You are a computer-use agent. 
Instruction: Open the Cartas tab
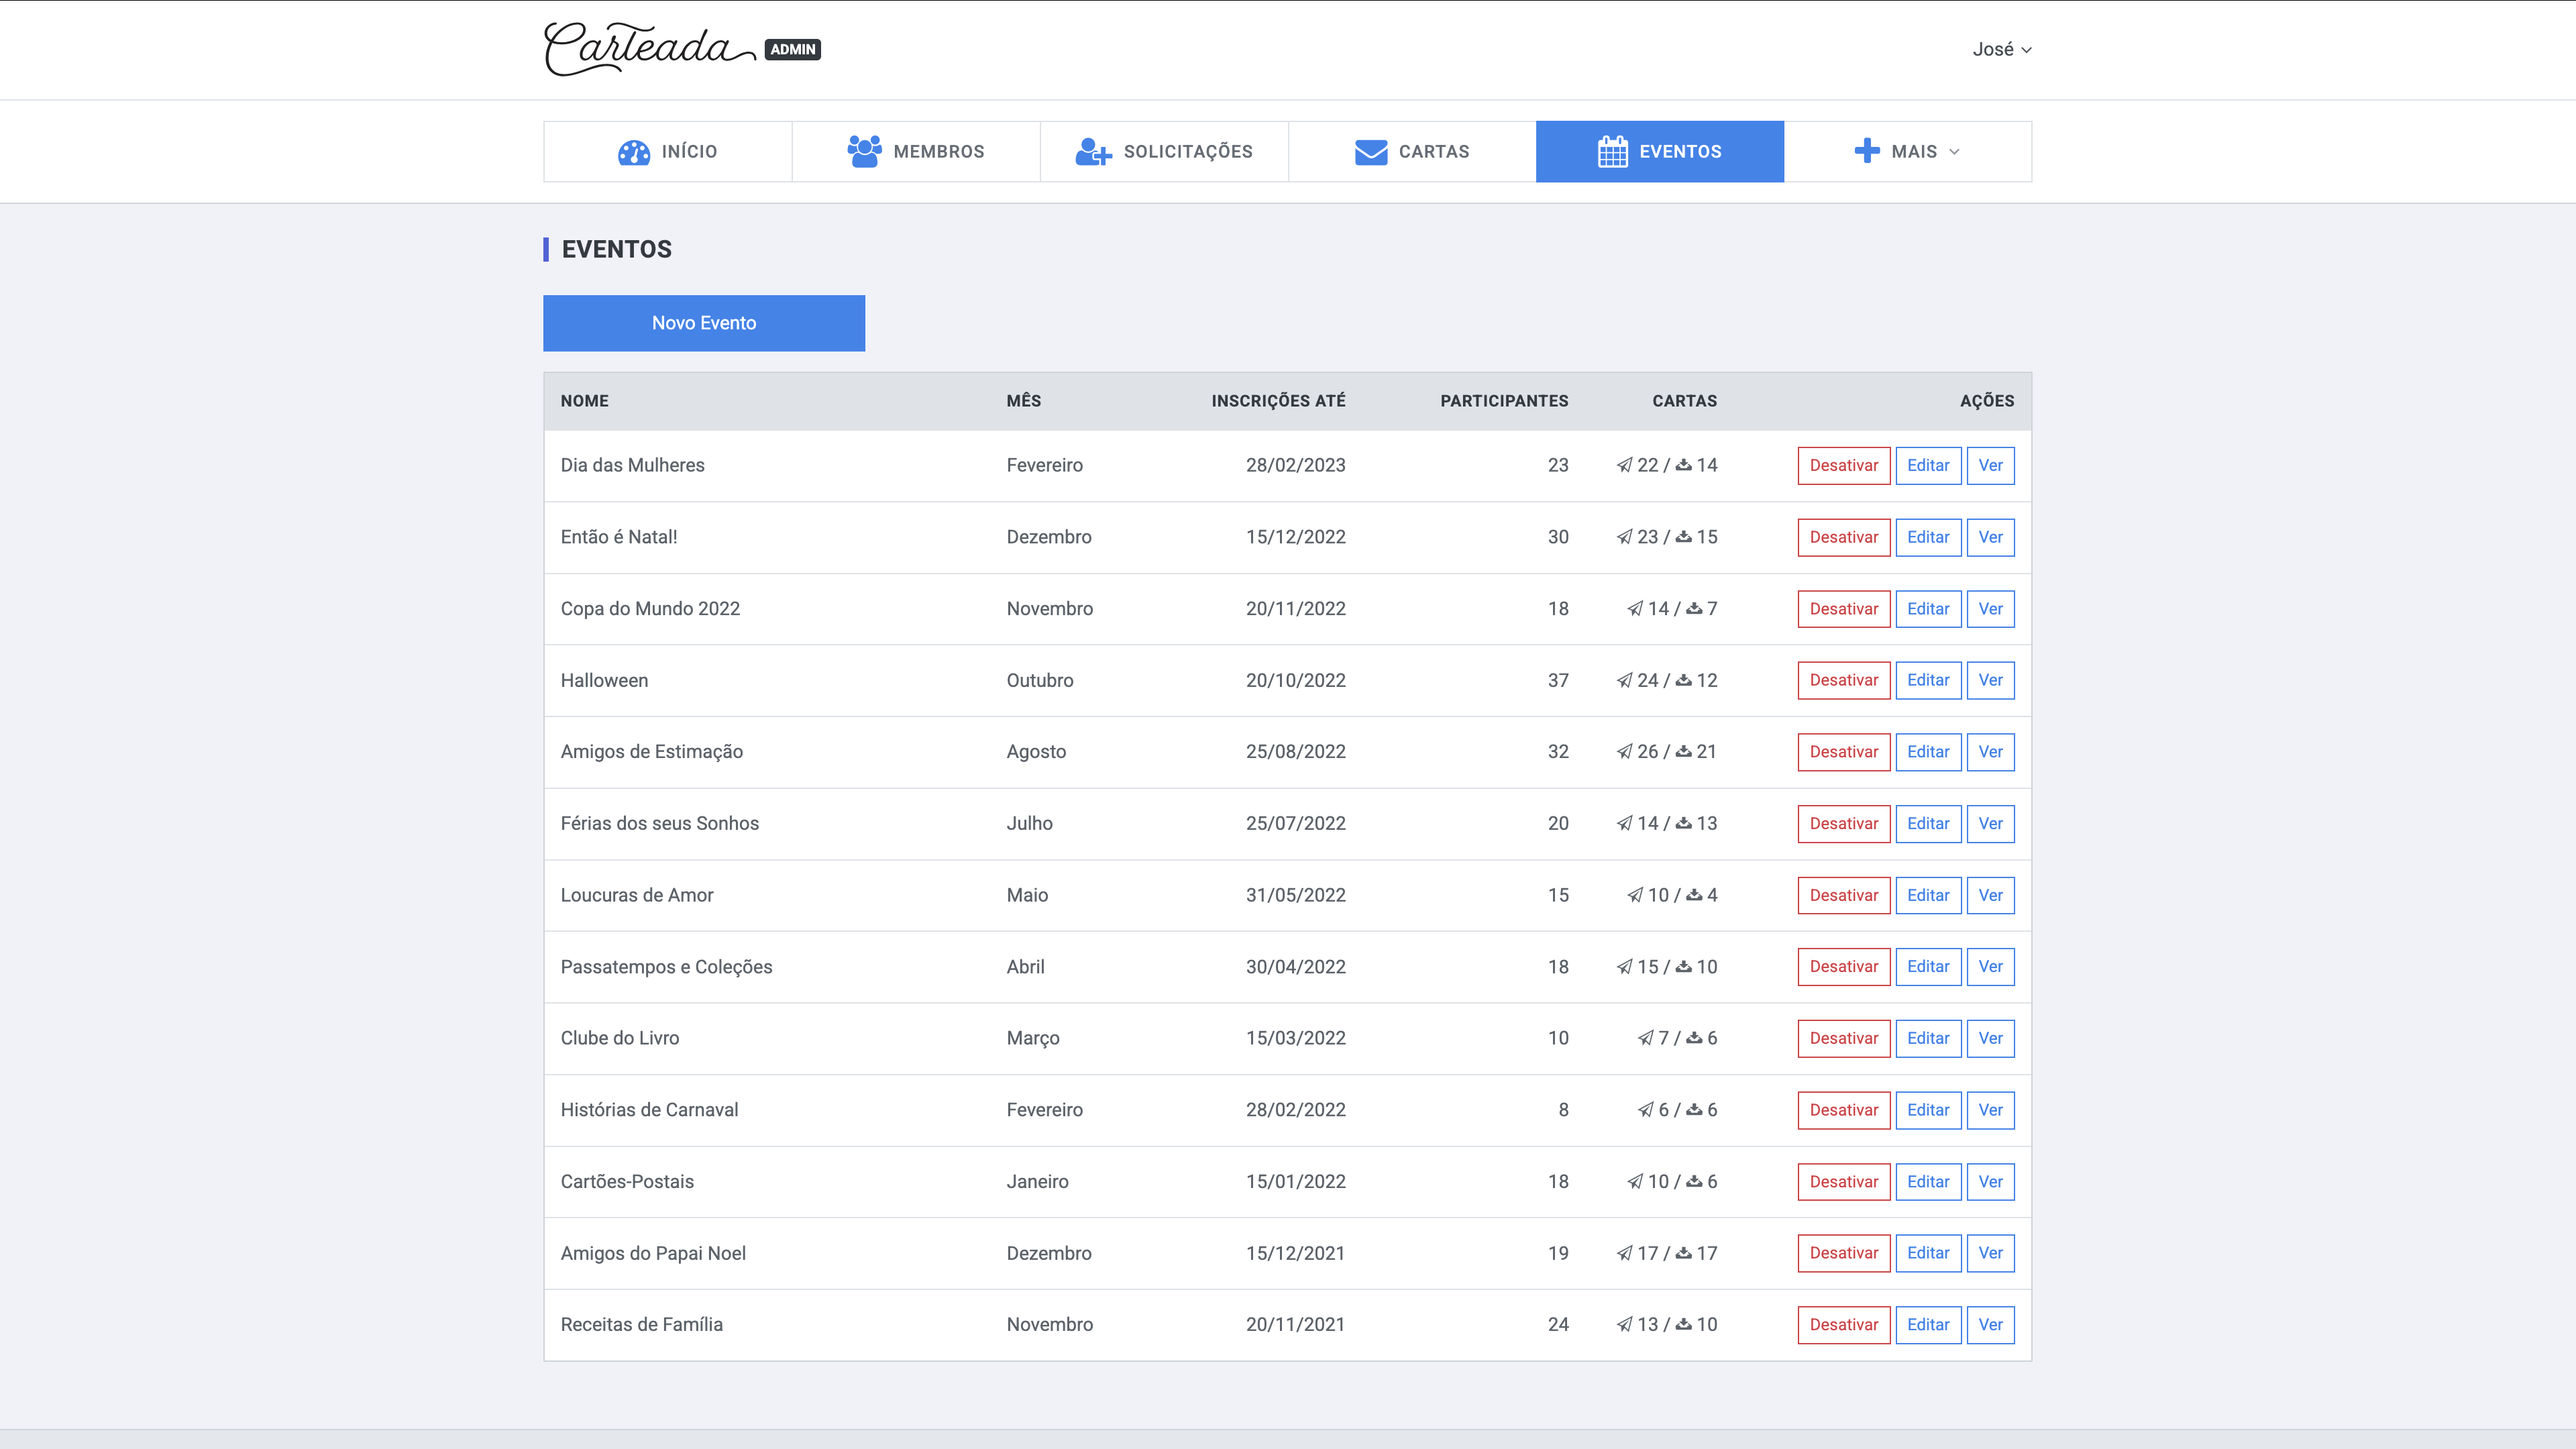(x=1412, y=152)
